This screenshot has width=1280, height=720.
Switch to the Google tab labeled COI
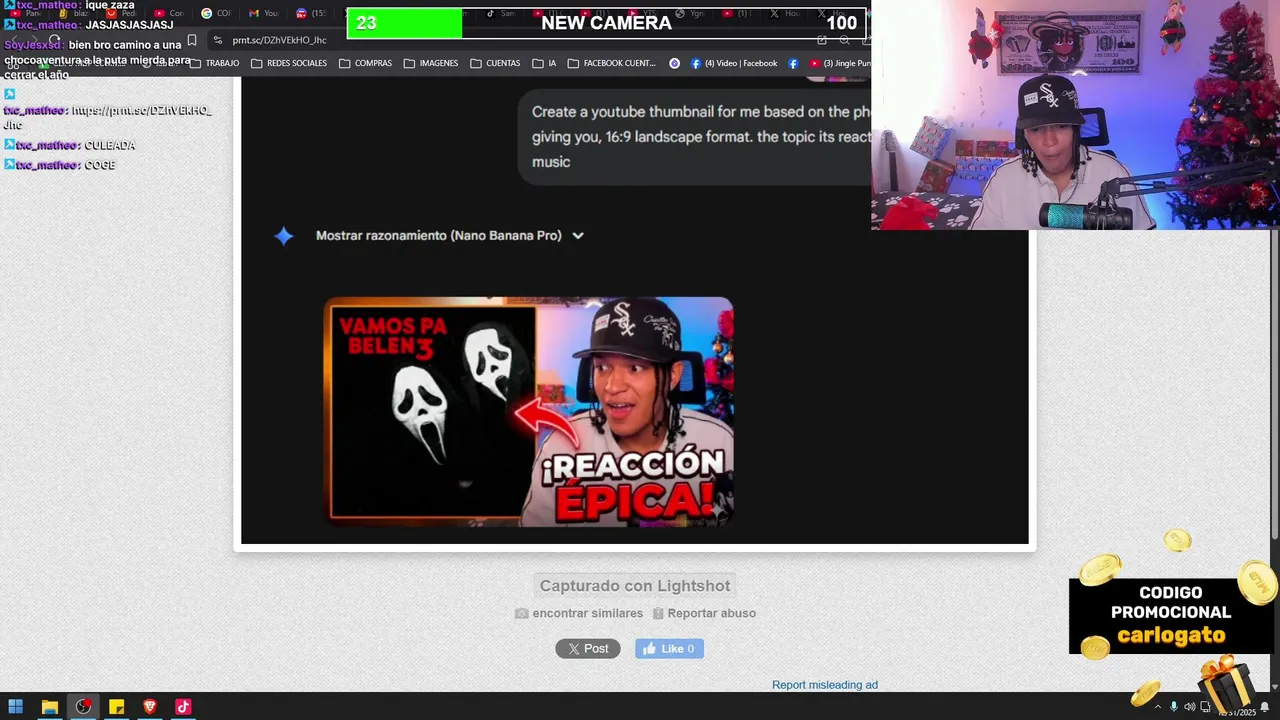coord(216,13)
